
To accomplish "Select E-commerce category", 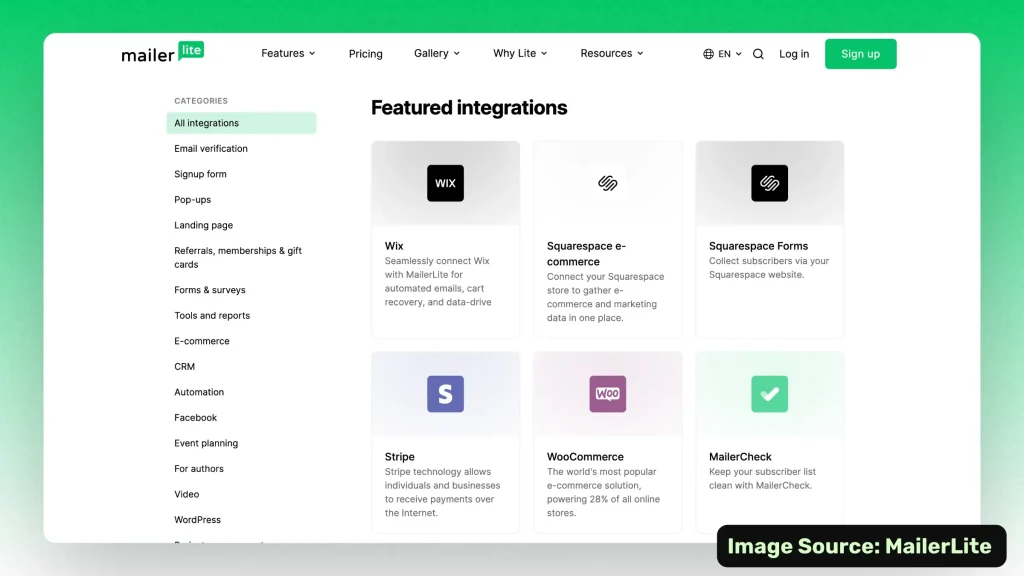I will [x=202, y=340].
